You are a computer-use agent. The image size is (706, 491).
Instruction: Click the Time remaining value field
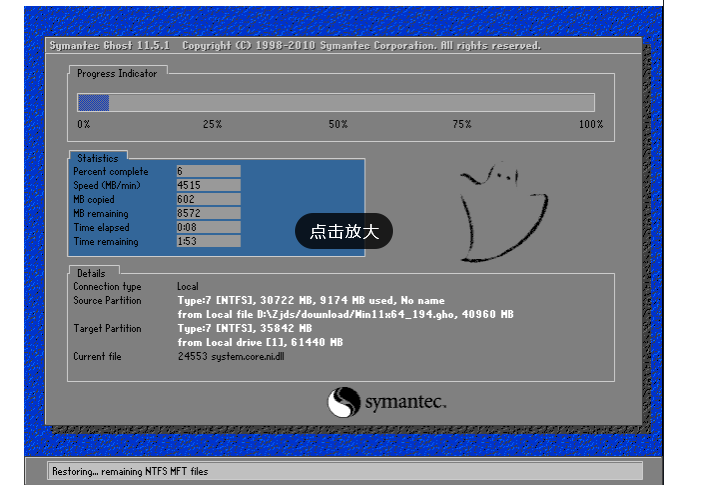[208, 241]
